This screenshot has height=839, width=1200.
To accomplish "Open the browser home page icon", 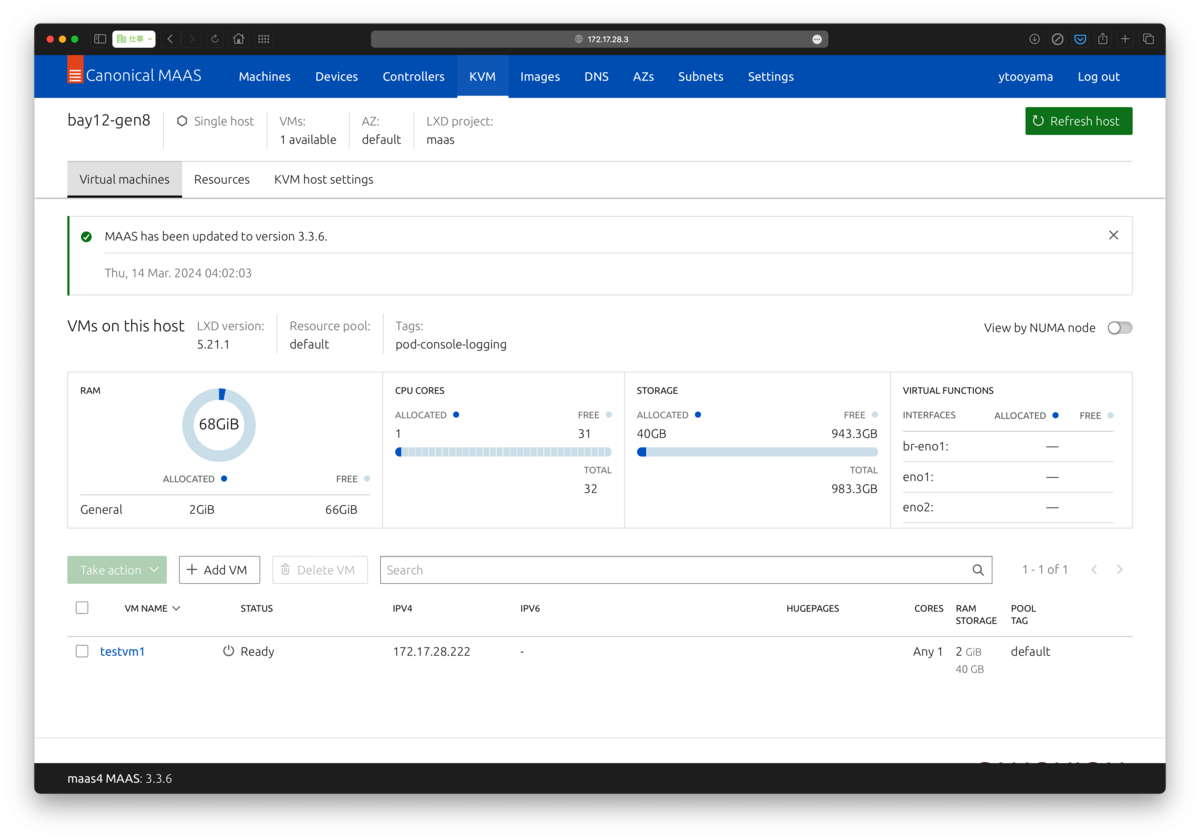I will click(238, 39).
